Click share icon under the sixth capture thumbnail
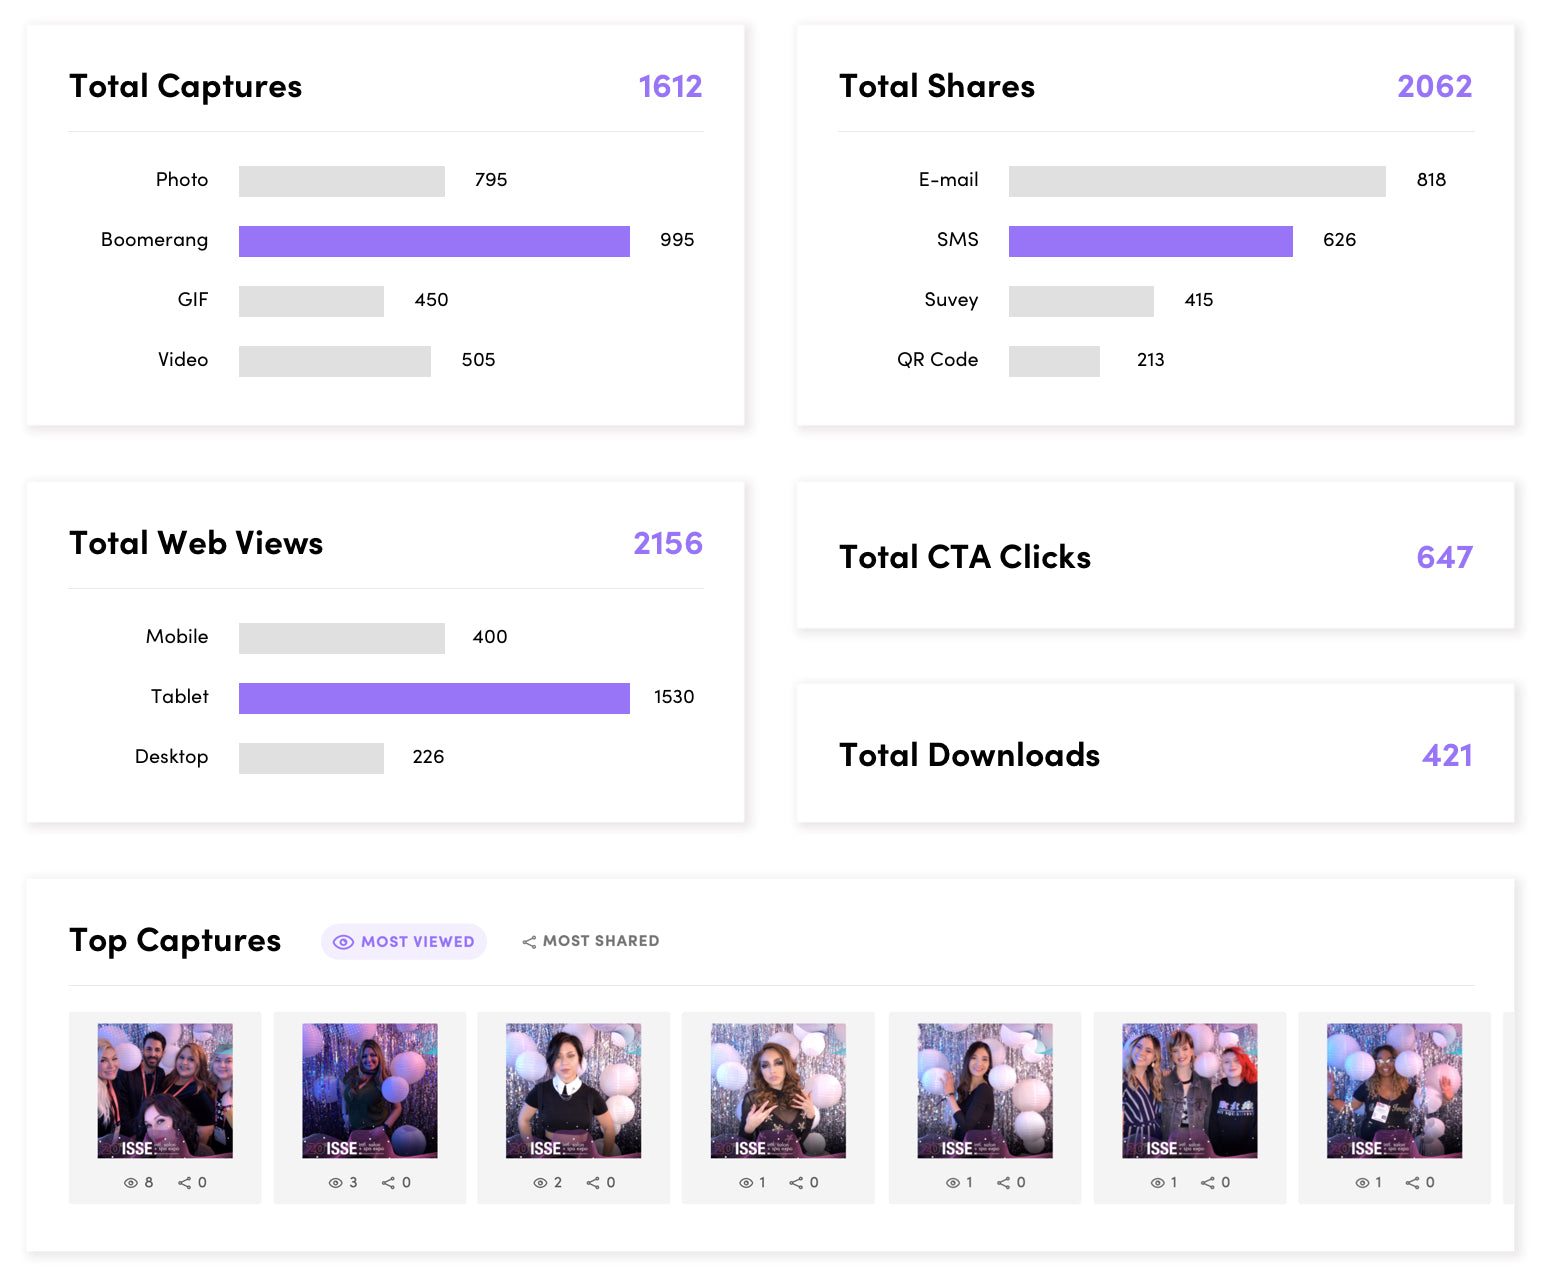Viewport: 1545px width, 1287px height. coord(1208,1183)
